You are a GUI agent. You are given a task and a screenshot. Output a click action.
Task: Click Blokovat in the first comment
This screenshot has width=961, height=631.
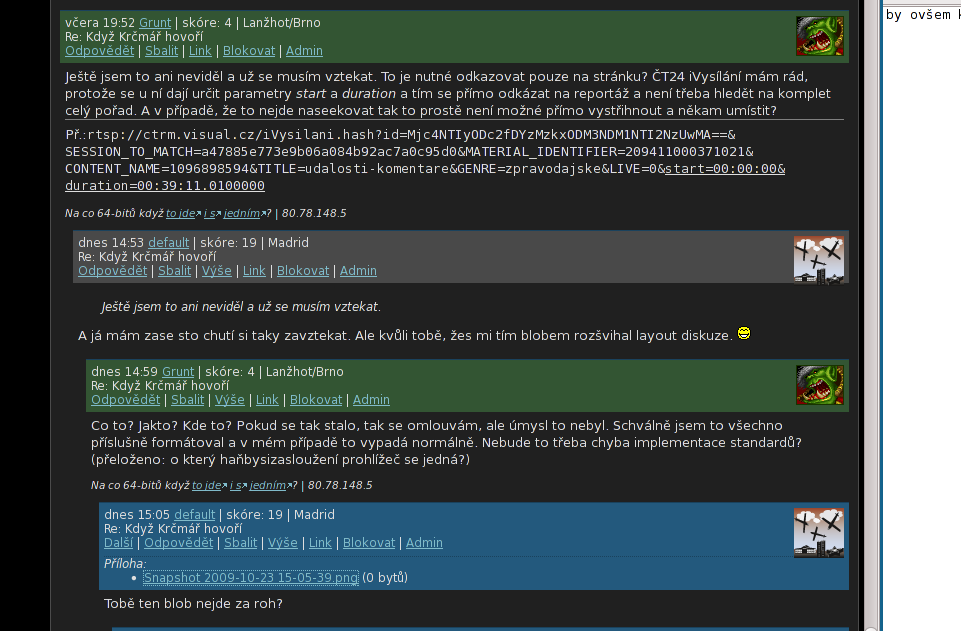point(249,51)
